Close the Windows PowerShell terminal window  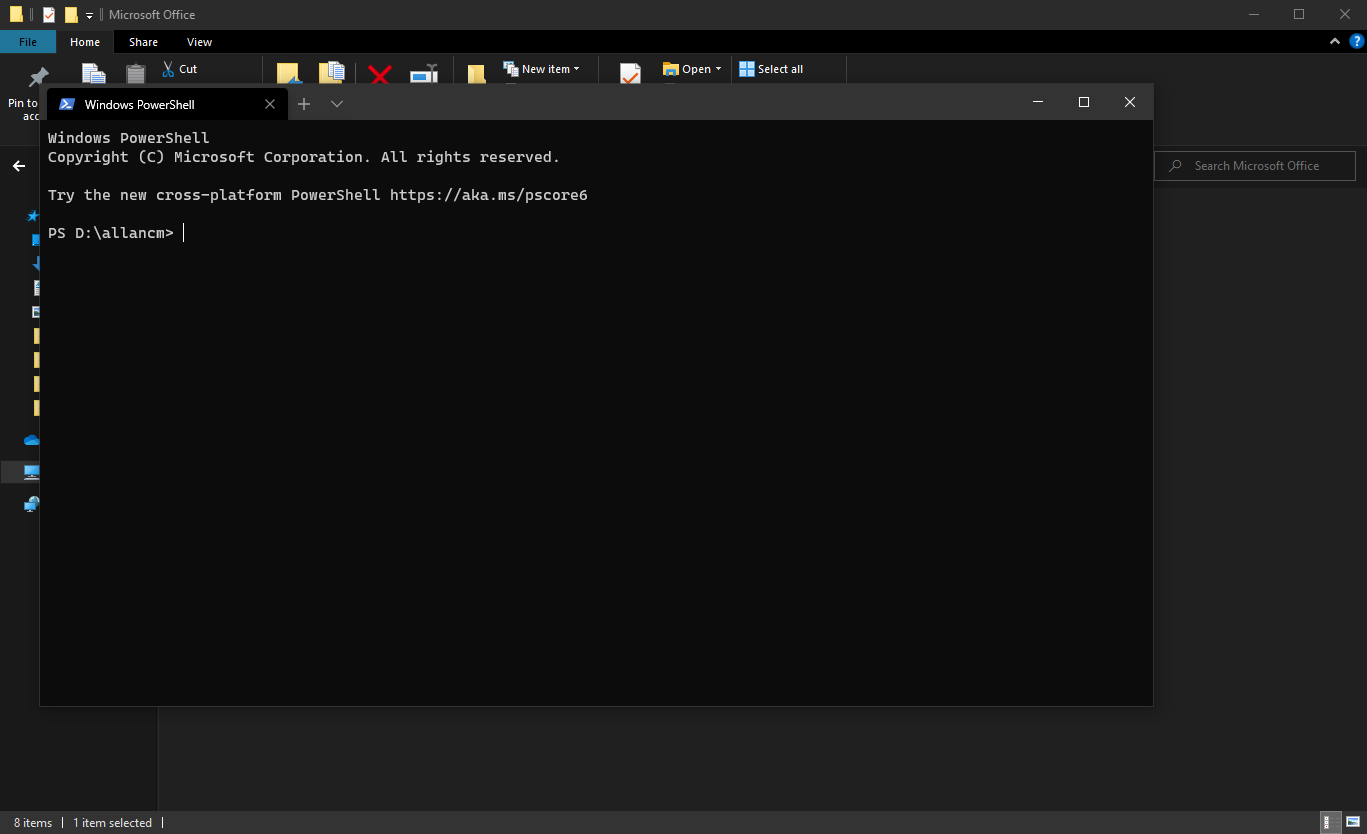(1130, 102)
